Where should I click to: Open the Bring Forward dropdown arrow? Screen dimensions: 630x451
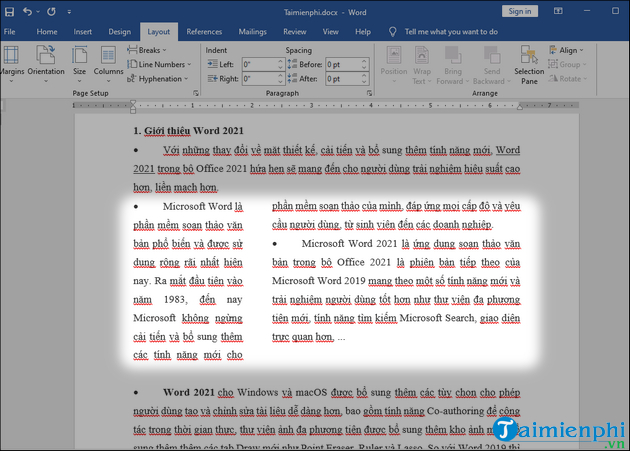point(467,81)
